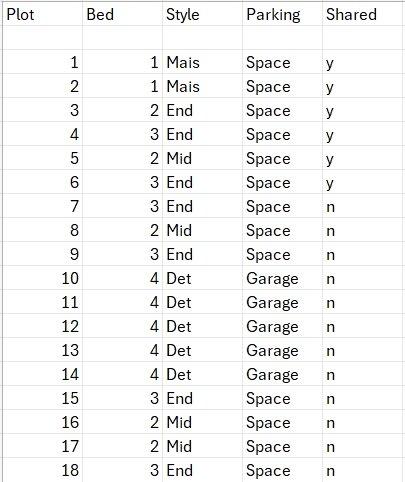Select the Shared cell for plot 7

coord(363,206)
